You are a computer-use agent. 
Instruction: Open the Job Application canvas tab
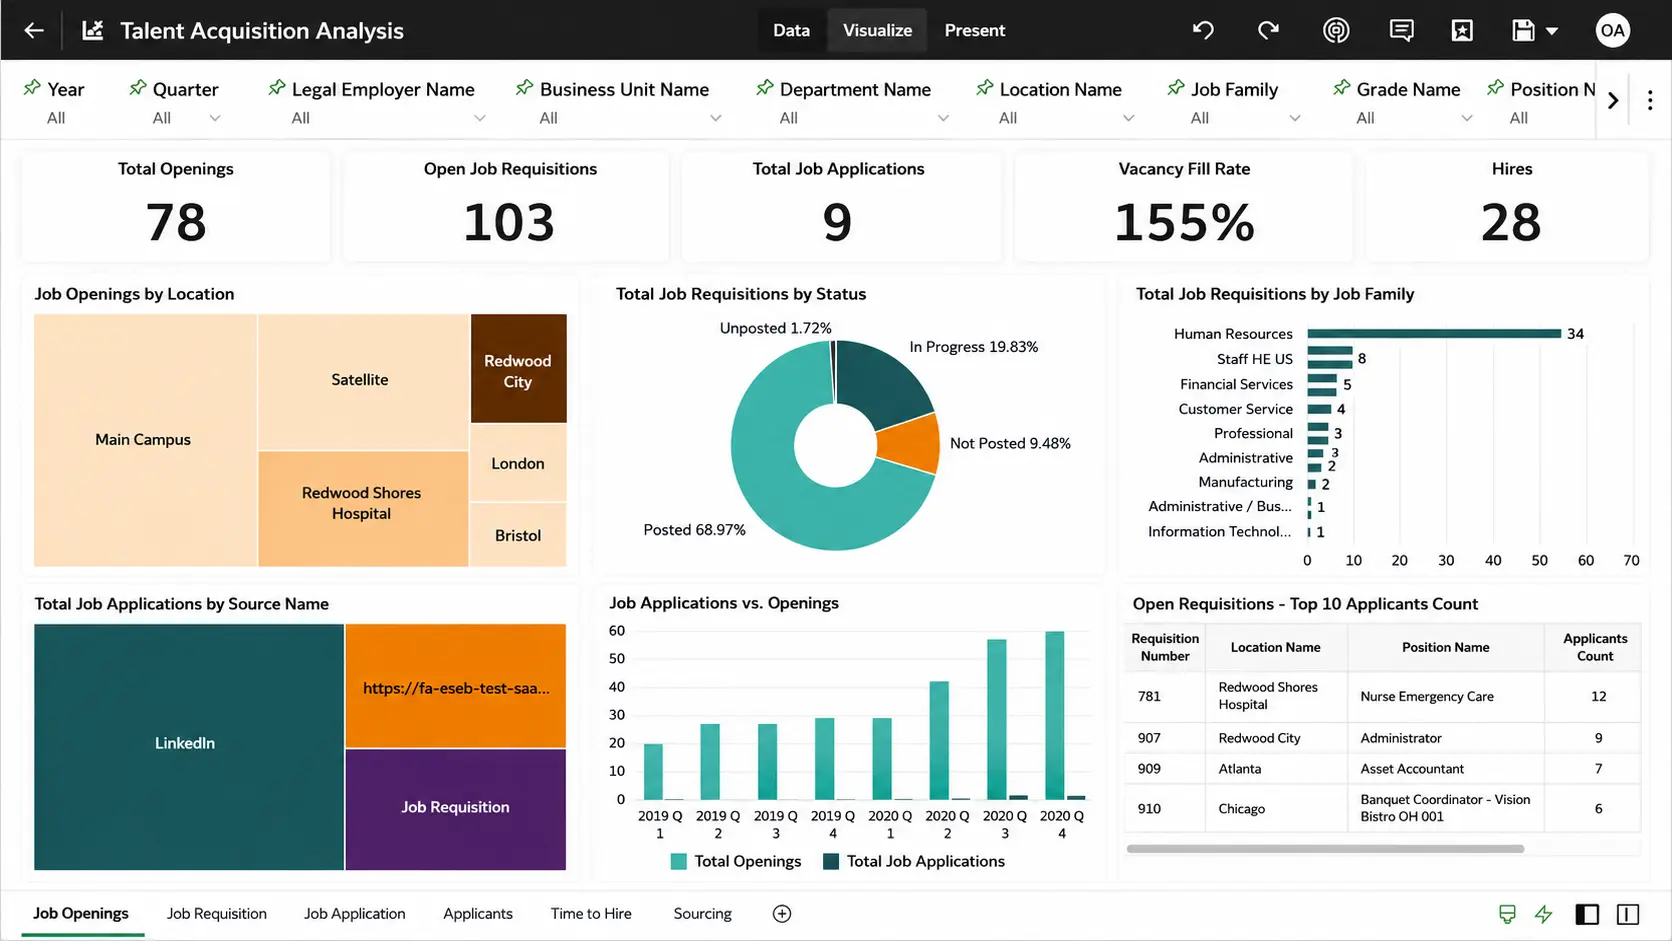[x=355, y=913]
